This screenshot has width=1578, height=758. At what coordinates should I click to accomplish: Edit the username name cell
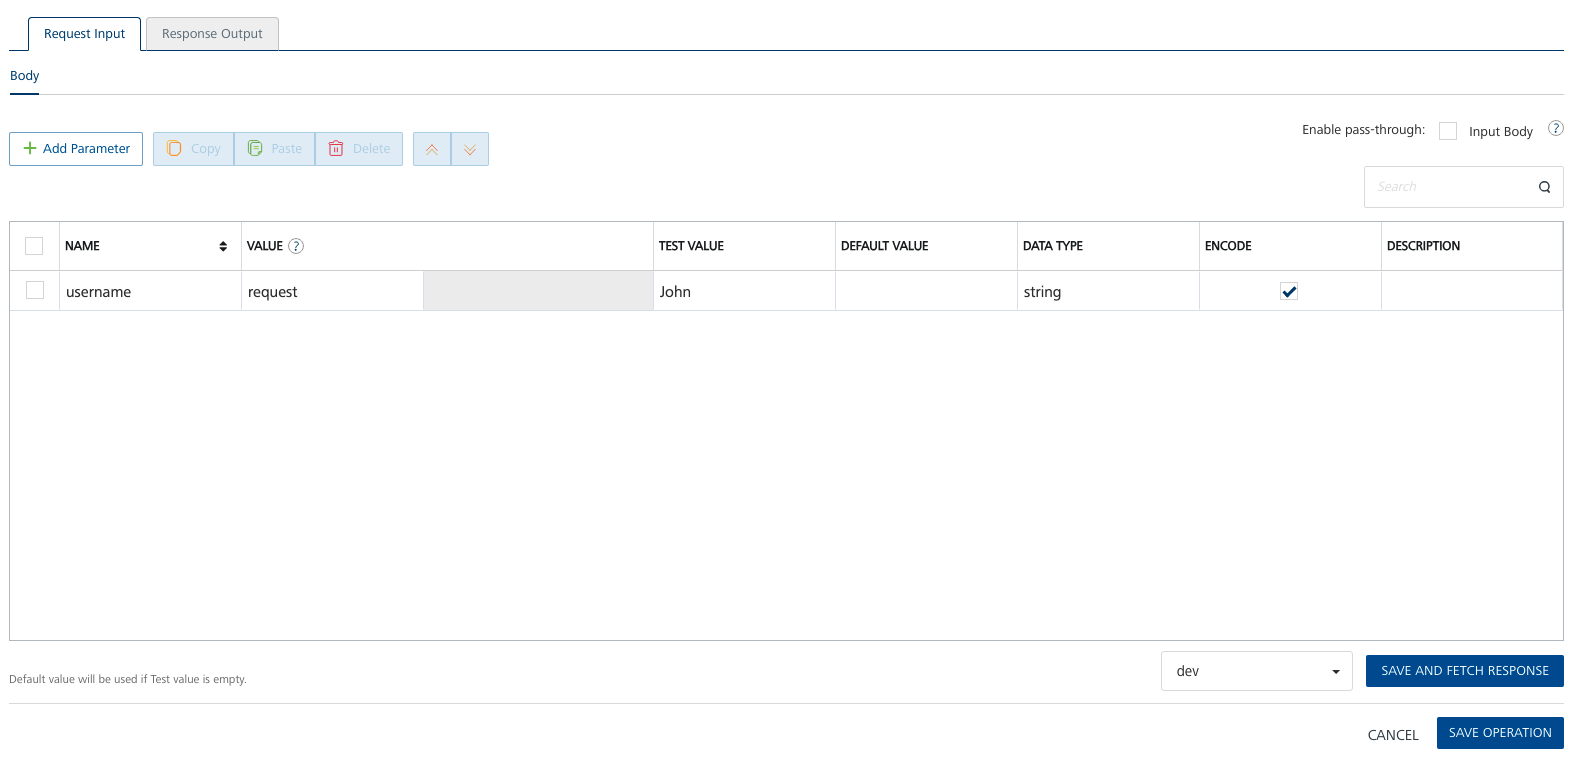coord(150,291)
